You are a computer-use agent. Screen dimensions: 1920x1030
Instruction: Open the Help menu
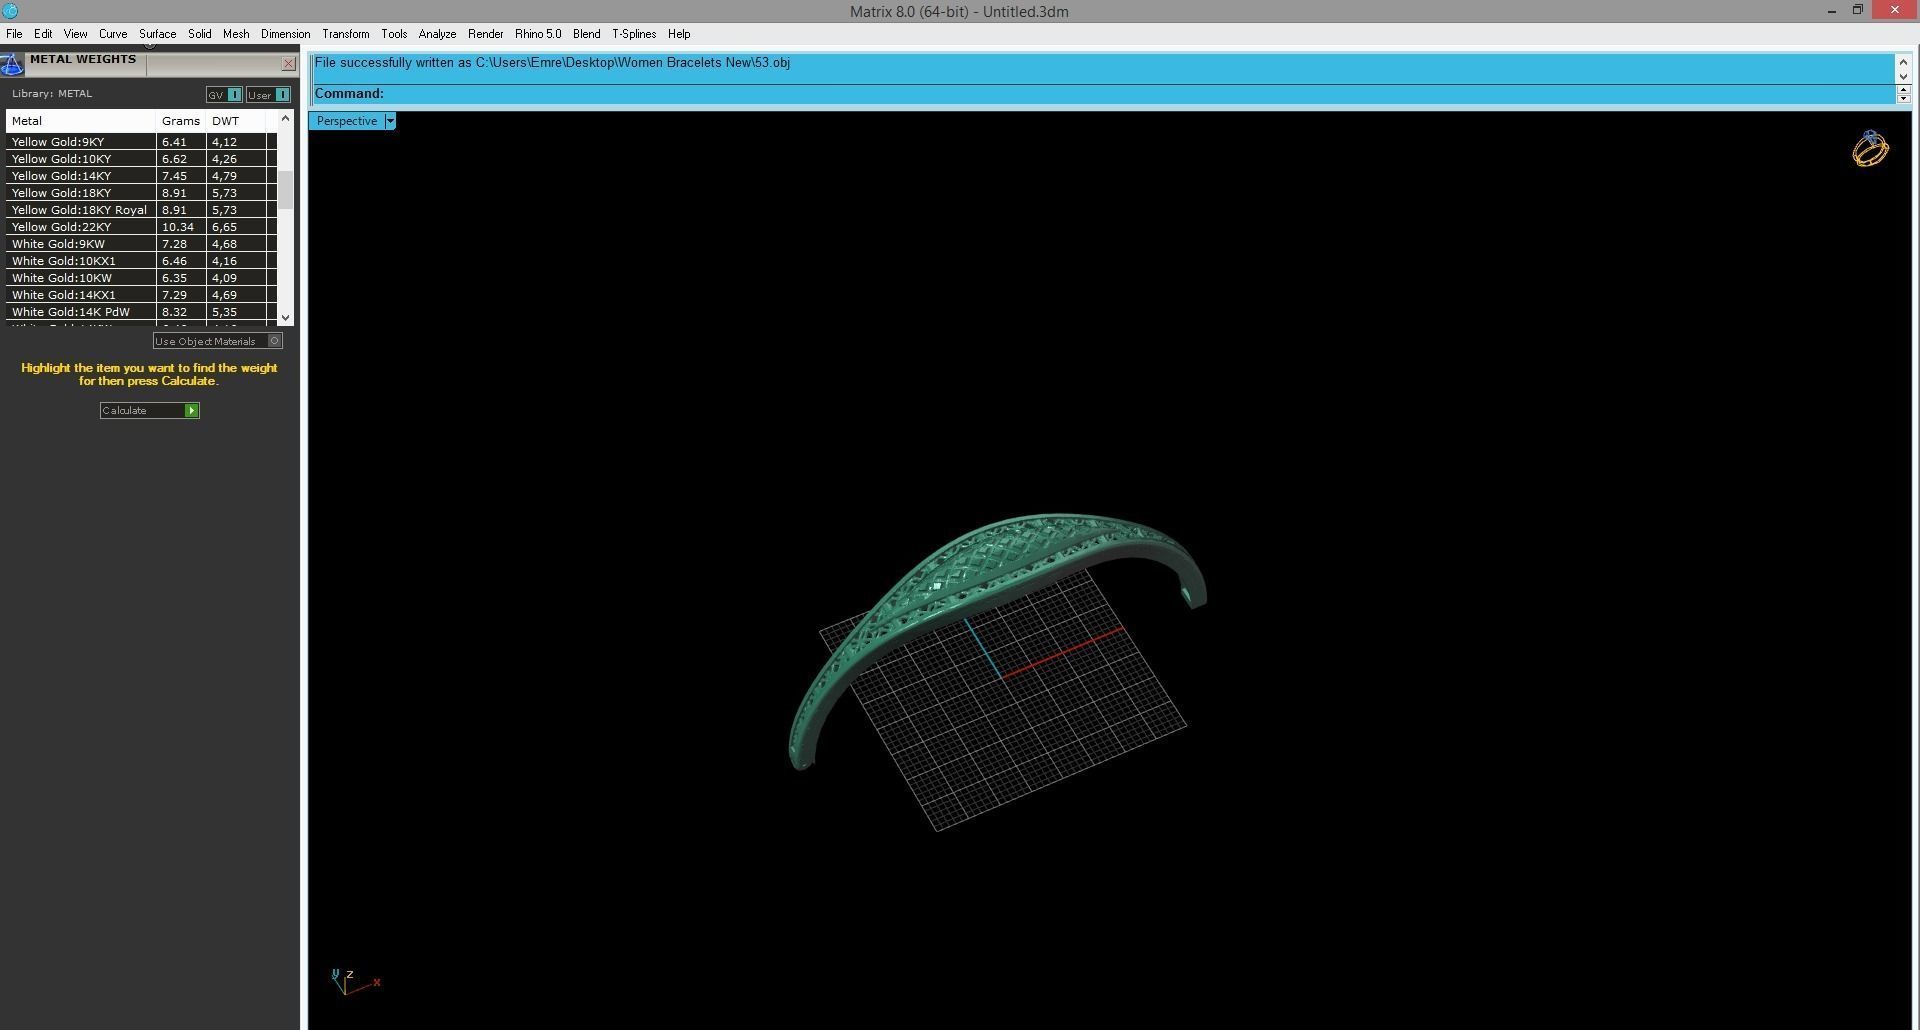[679, 34]
